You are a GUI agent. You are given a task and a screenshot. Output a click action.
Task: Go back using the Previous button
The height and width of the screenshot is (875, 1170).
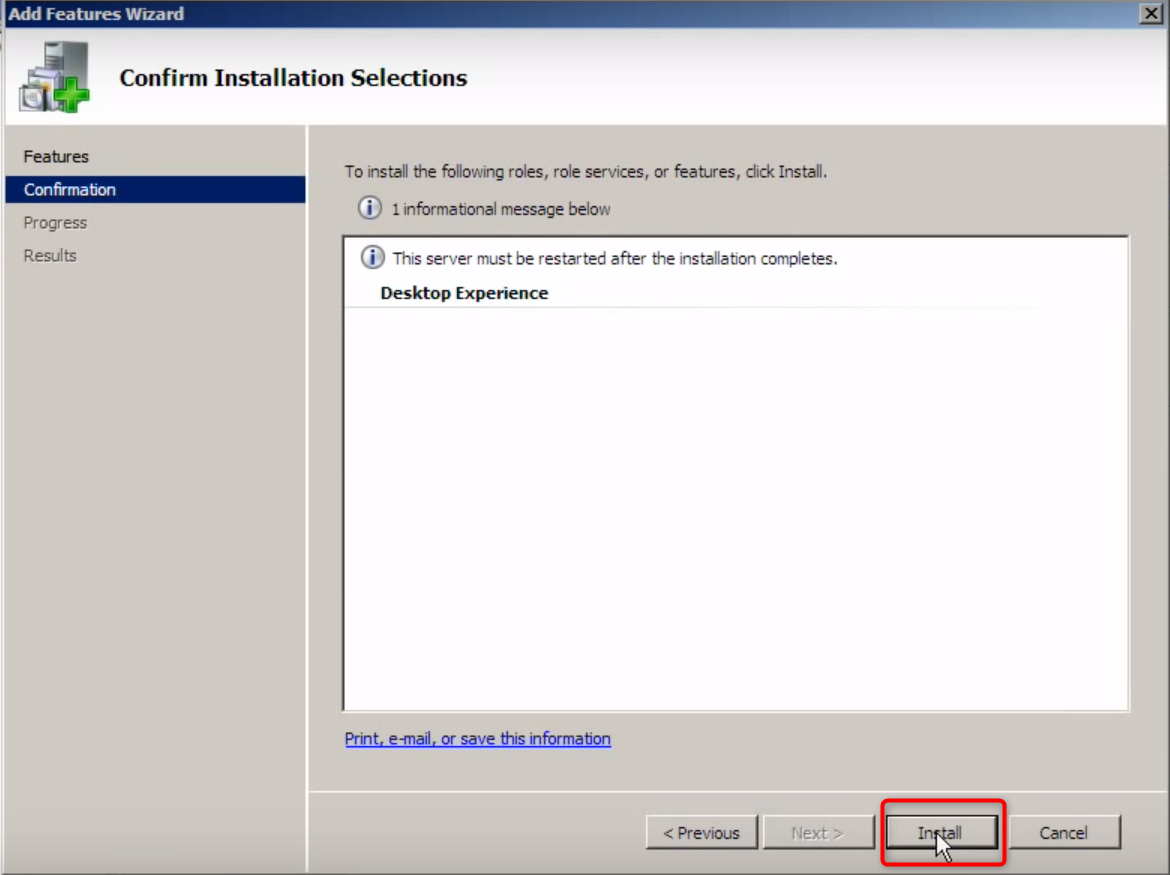701,833
